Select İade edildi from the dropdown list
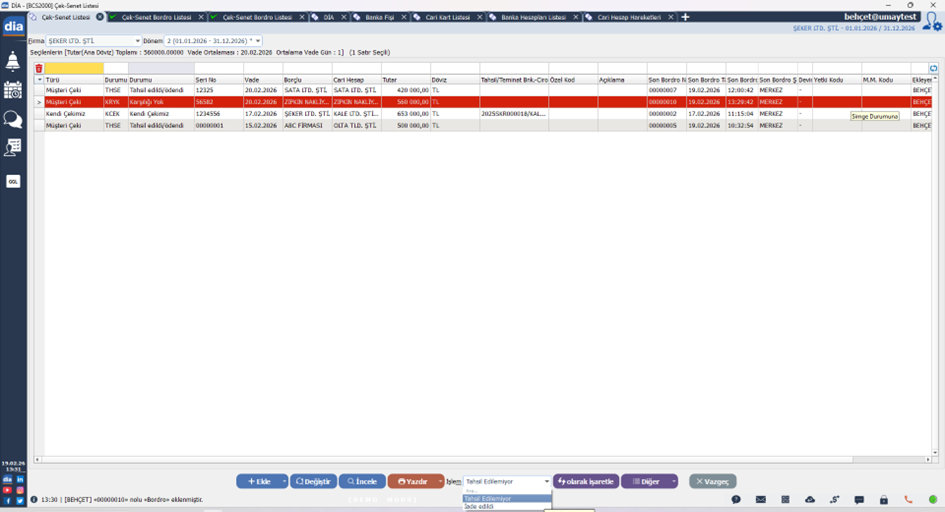The height and width of the screenshot is (512, 945). [480, 506]
